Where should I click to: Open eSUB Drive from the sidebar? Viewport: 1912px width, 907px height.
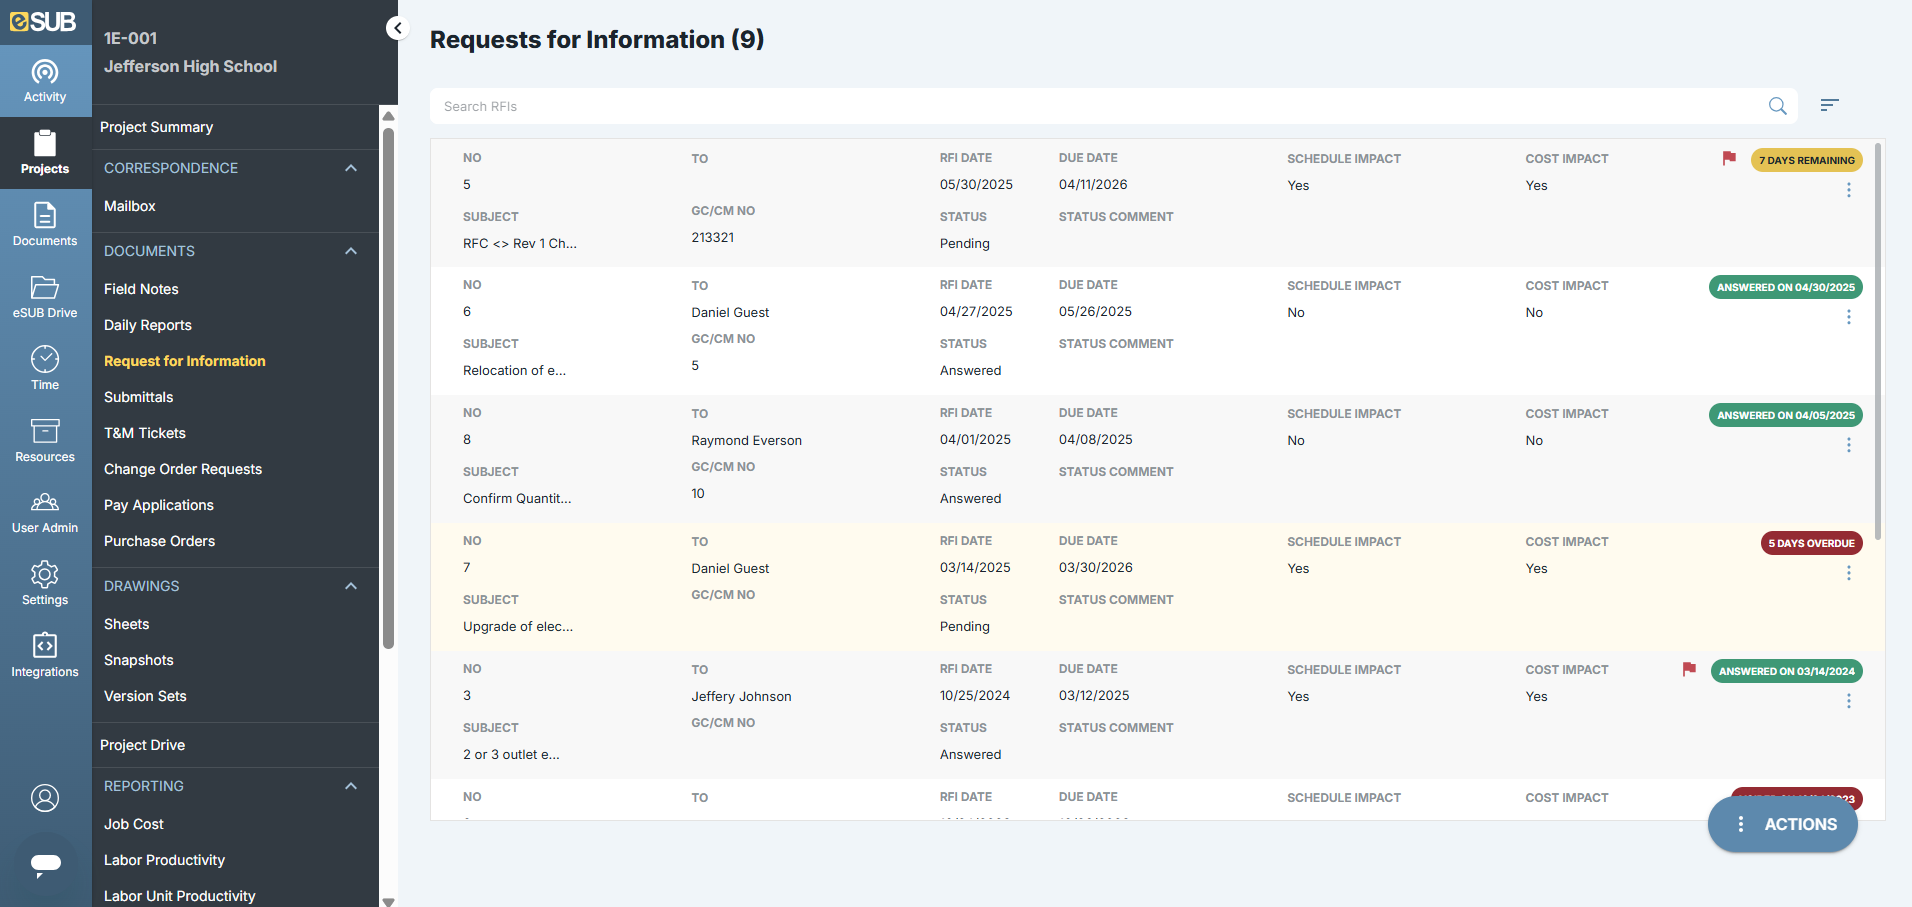coord(45,297)
